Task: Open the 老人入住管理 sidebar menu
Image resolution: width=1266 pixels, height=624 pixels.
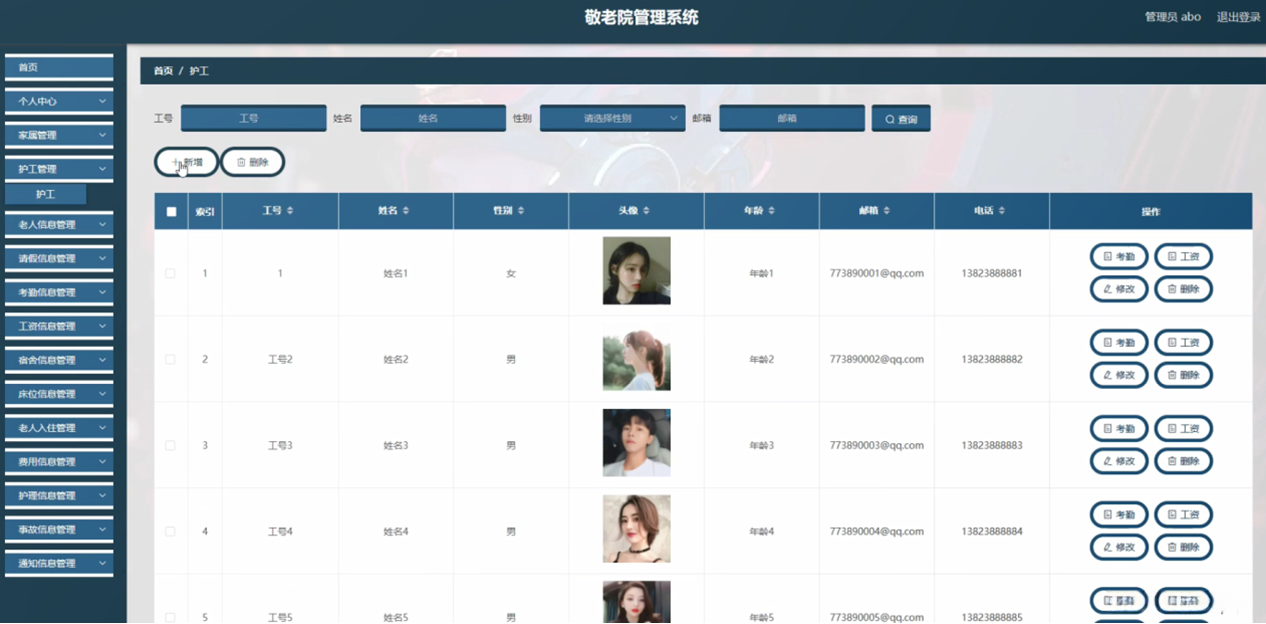Action: pyautogui.click(x=59, y=428)
